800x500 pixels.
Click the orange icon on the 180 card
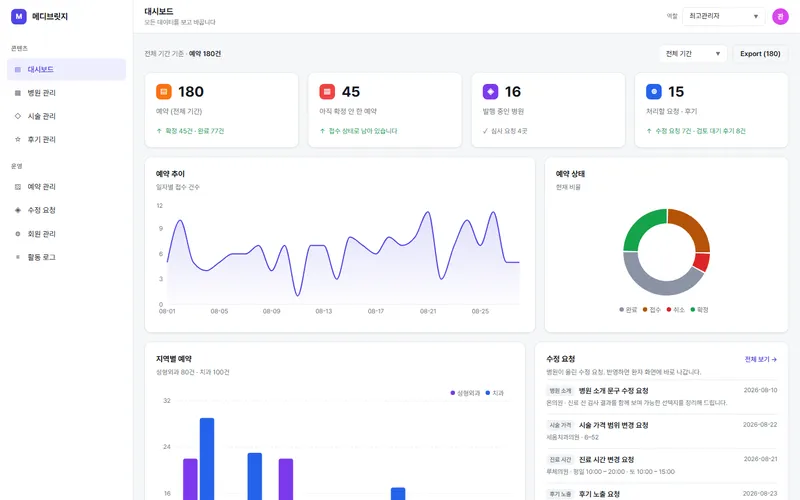point(164,92)
